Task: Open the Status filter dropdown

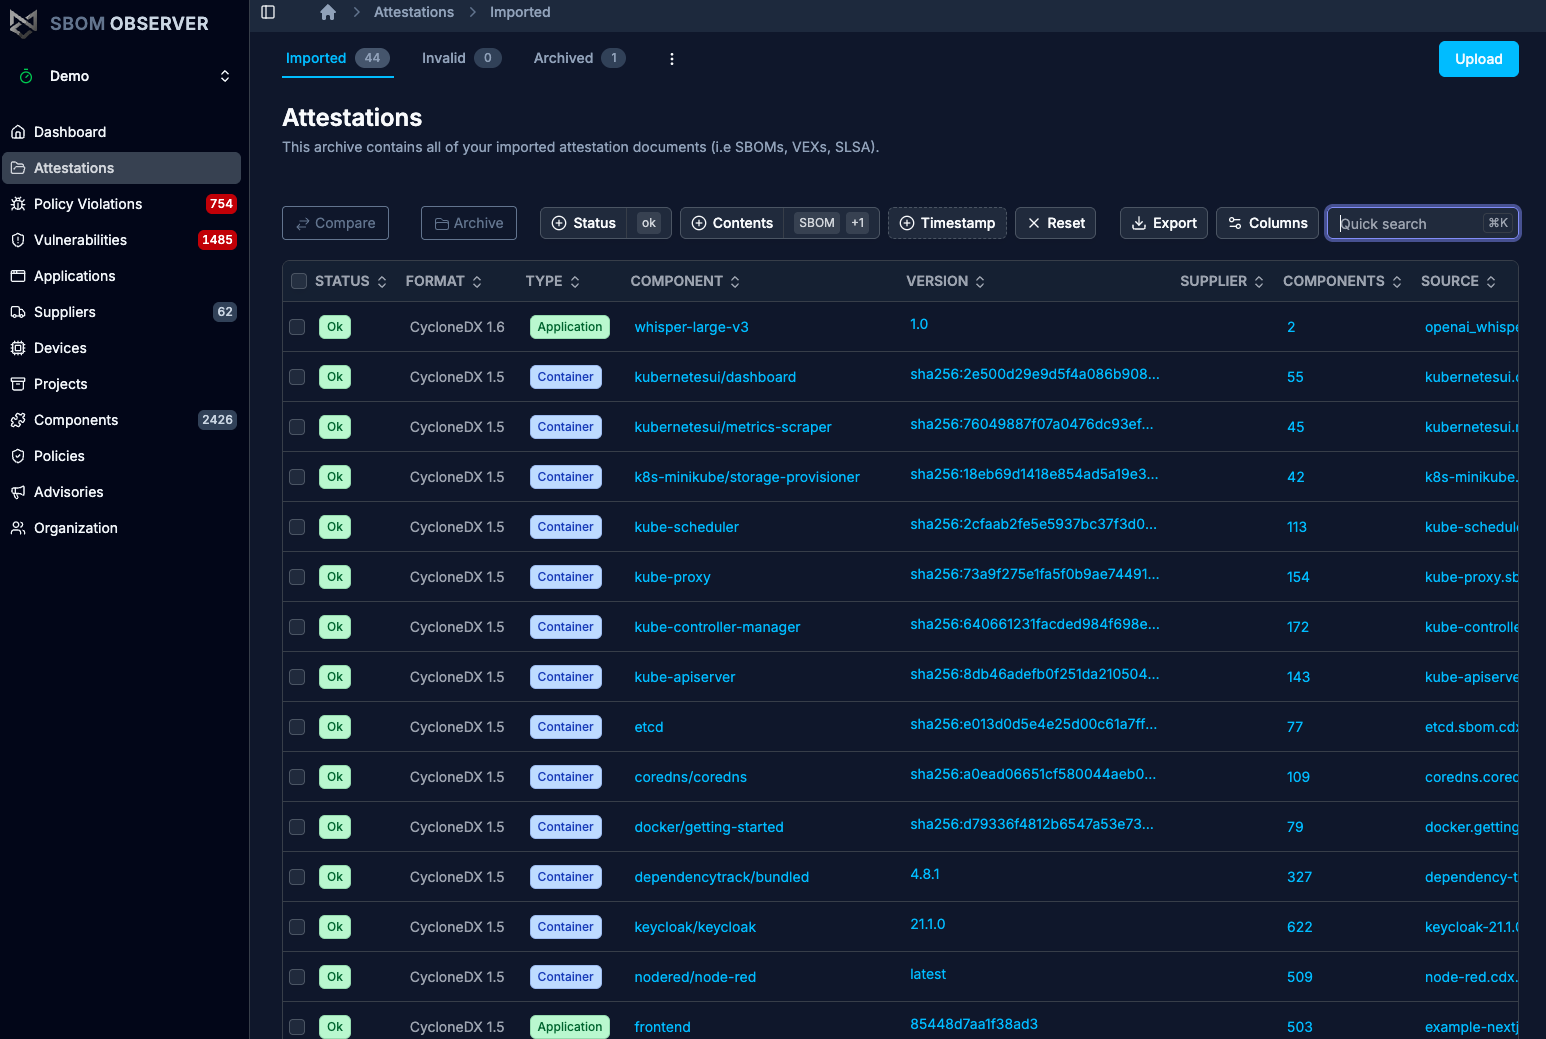Action: [606, 223]
